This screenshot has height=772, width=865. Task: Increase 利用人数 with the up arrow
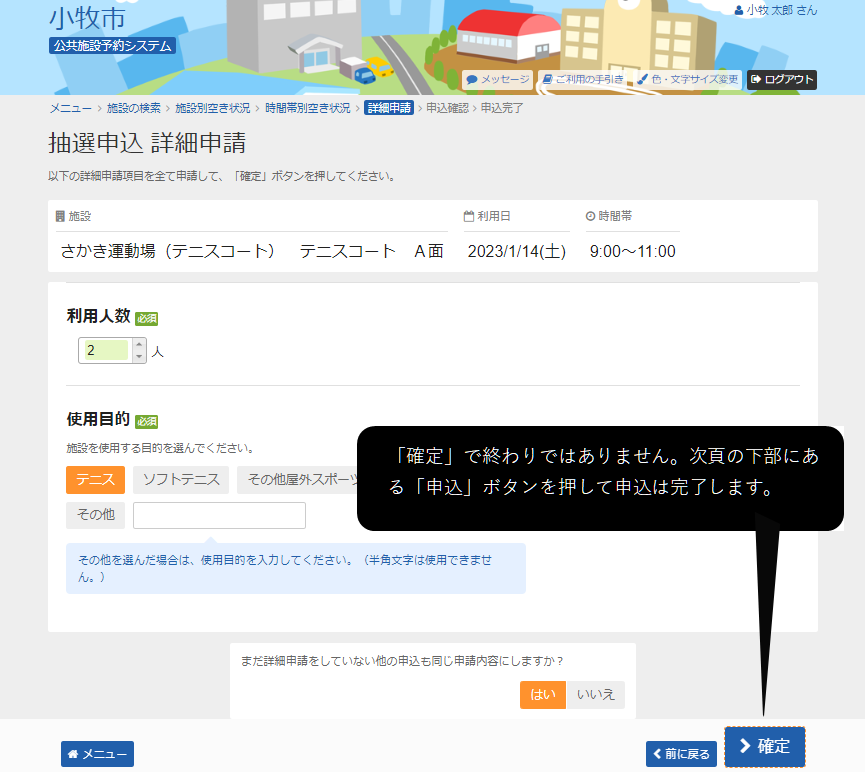point(139,345)
